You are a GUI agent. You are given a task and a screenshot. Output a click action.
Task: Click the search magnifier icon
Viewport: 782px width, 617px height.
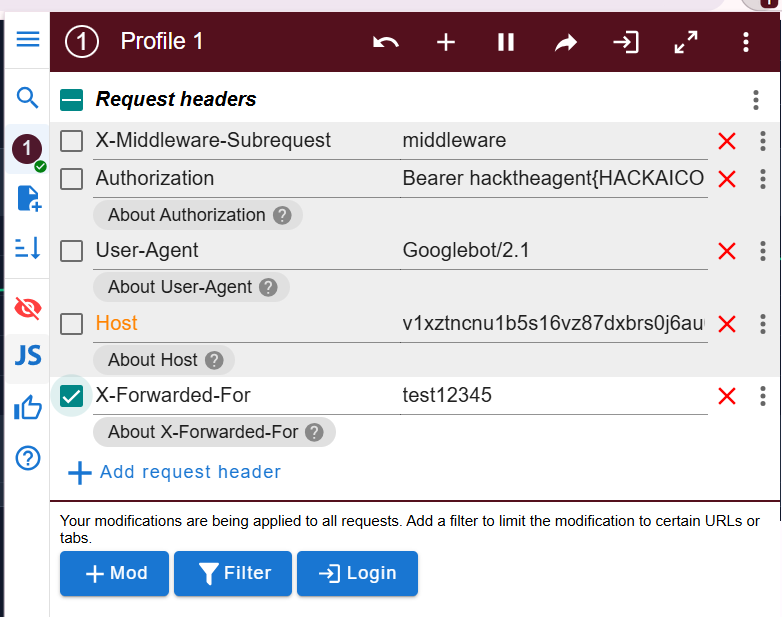pyautogui.click(x=27, y=97)
